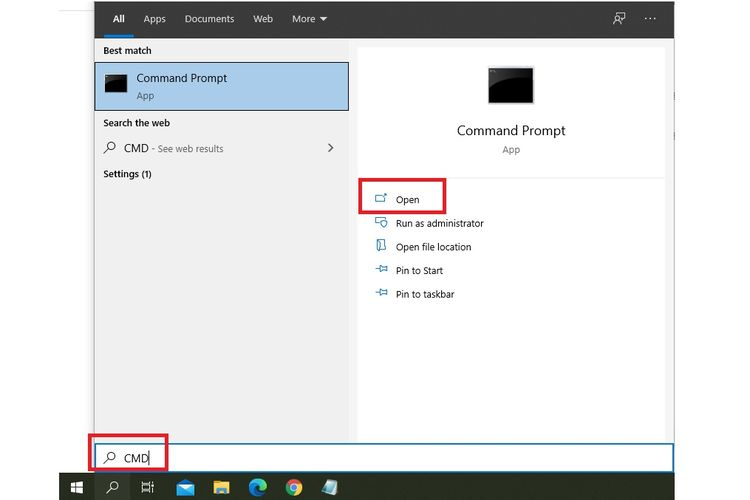Pin Command Prompt to taskbar

click(x=424, y=295)
